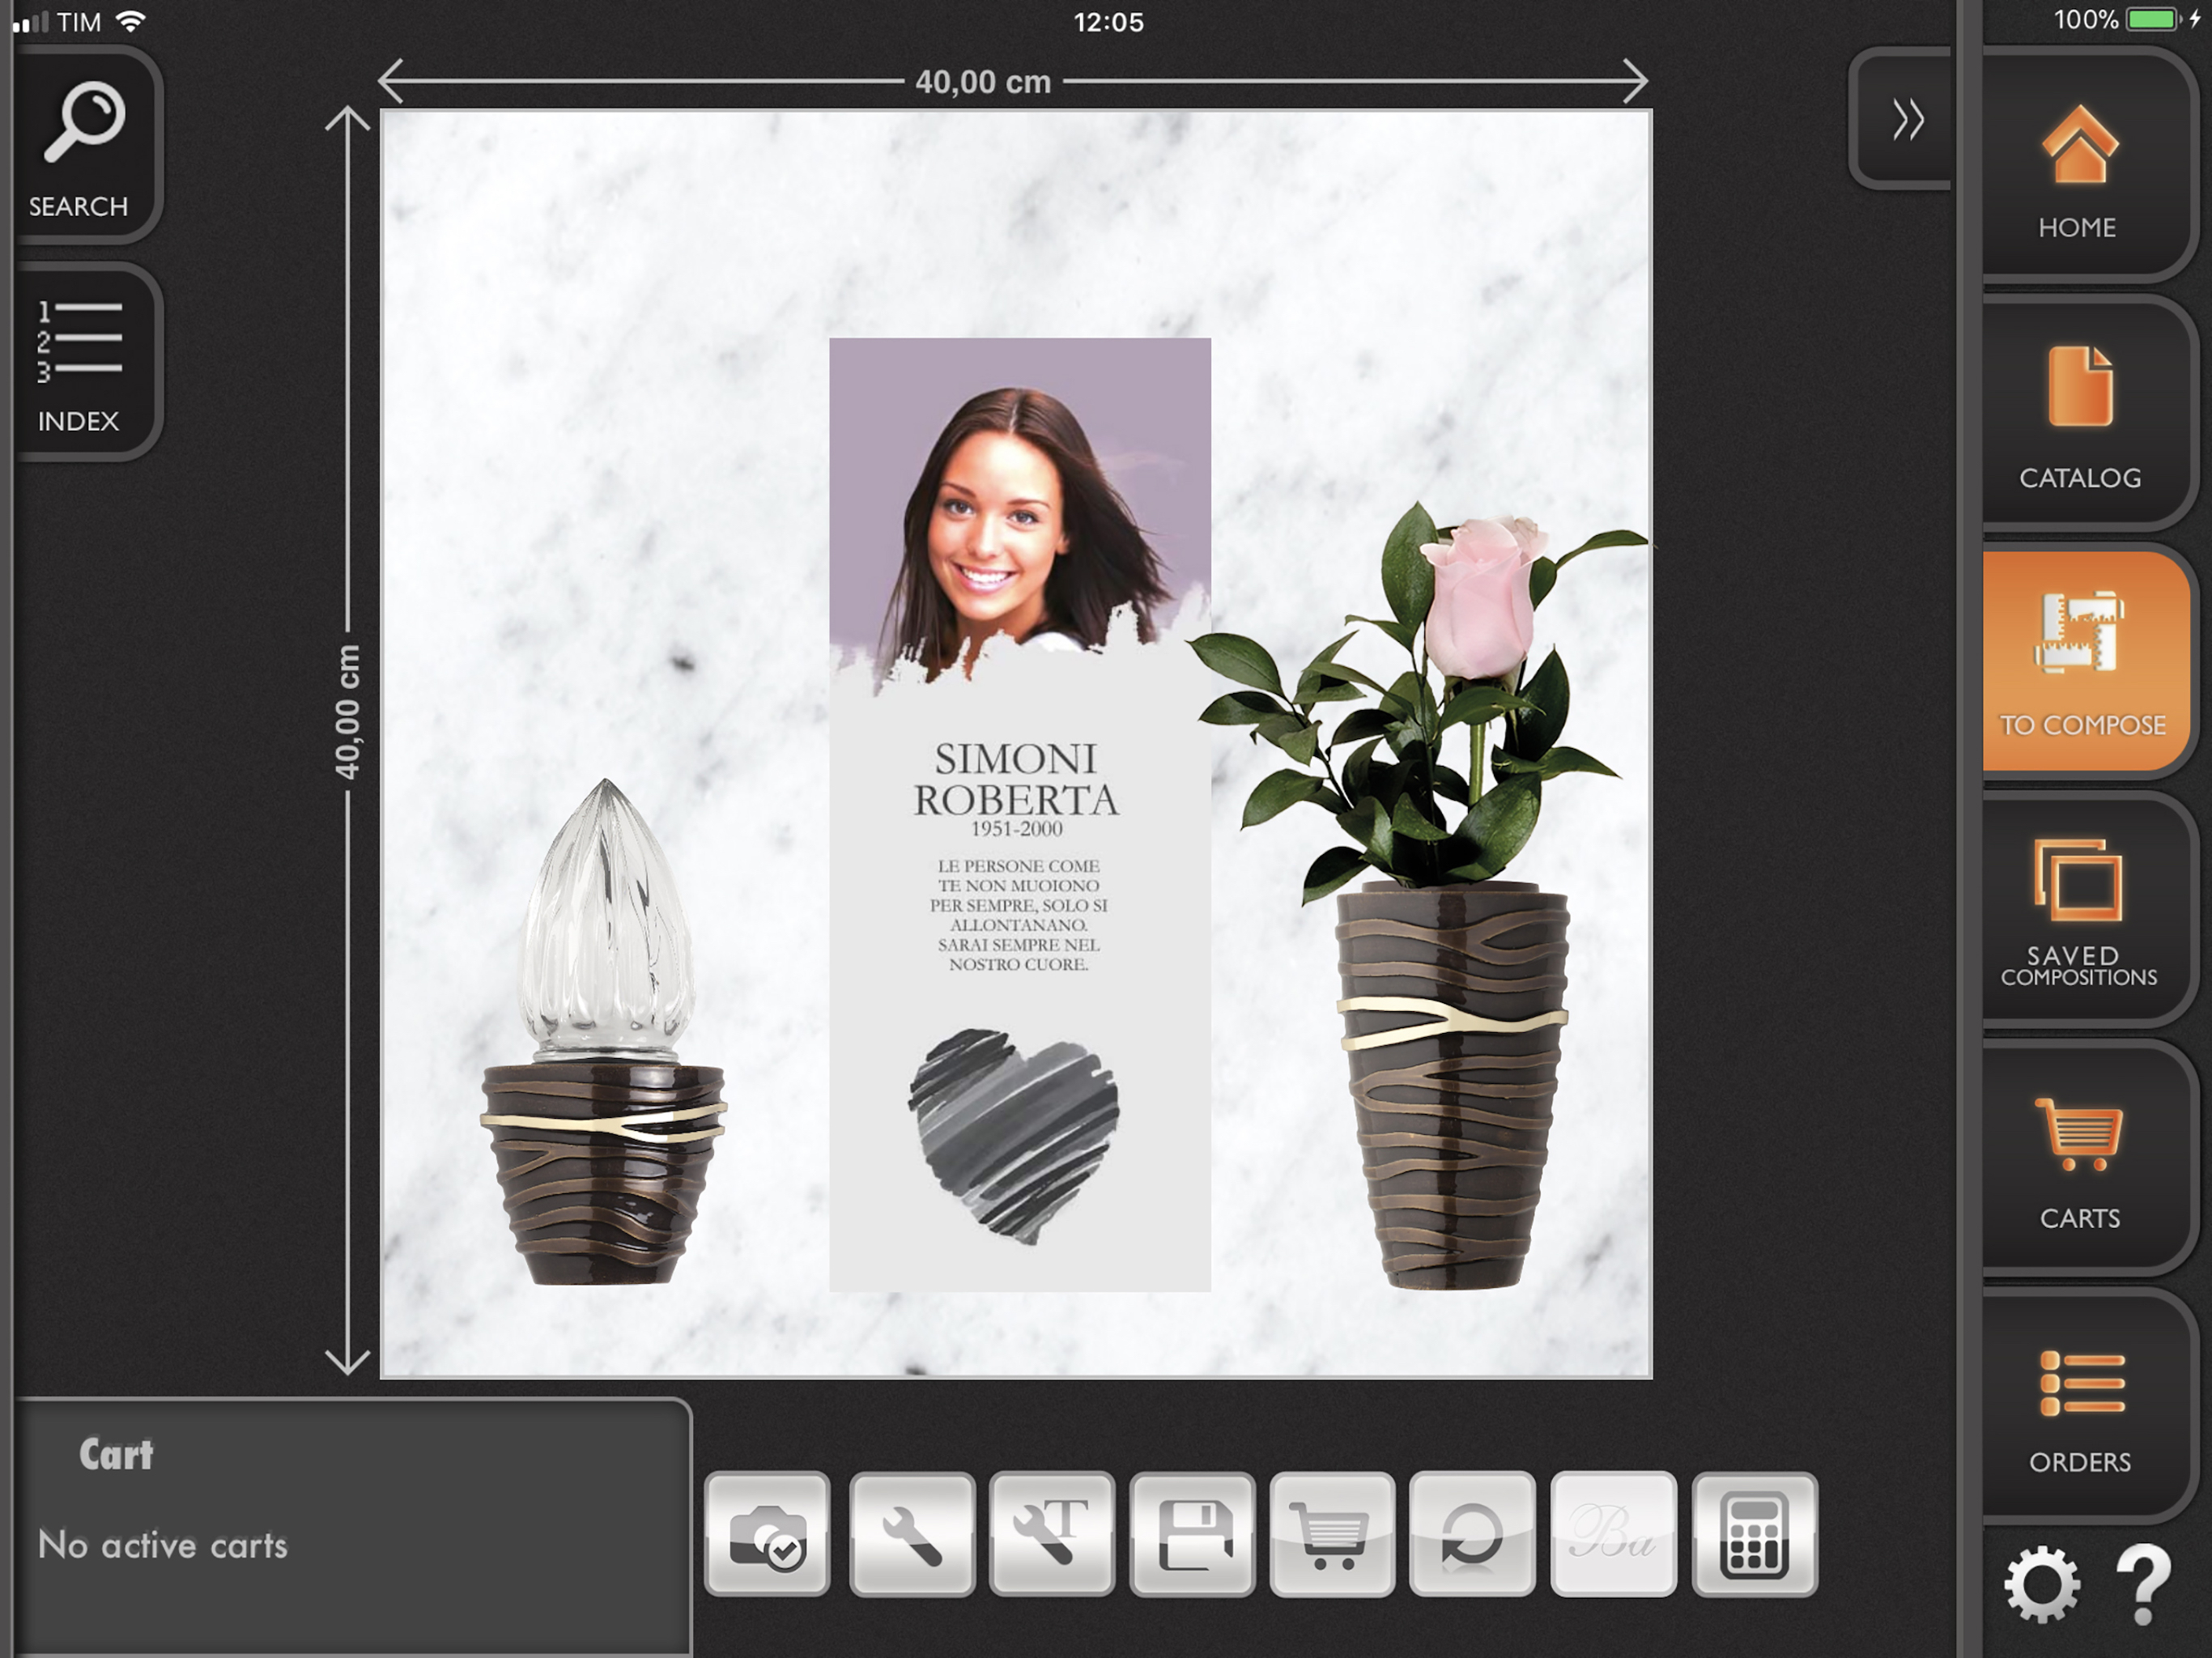The image size is (2212, 1658).
Task: Open the wrench settings tool
Action: point(912,1534)
